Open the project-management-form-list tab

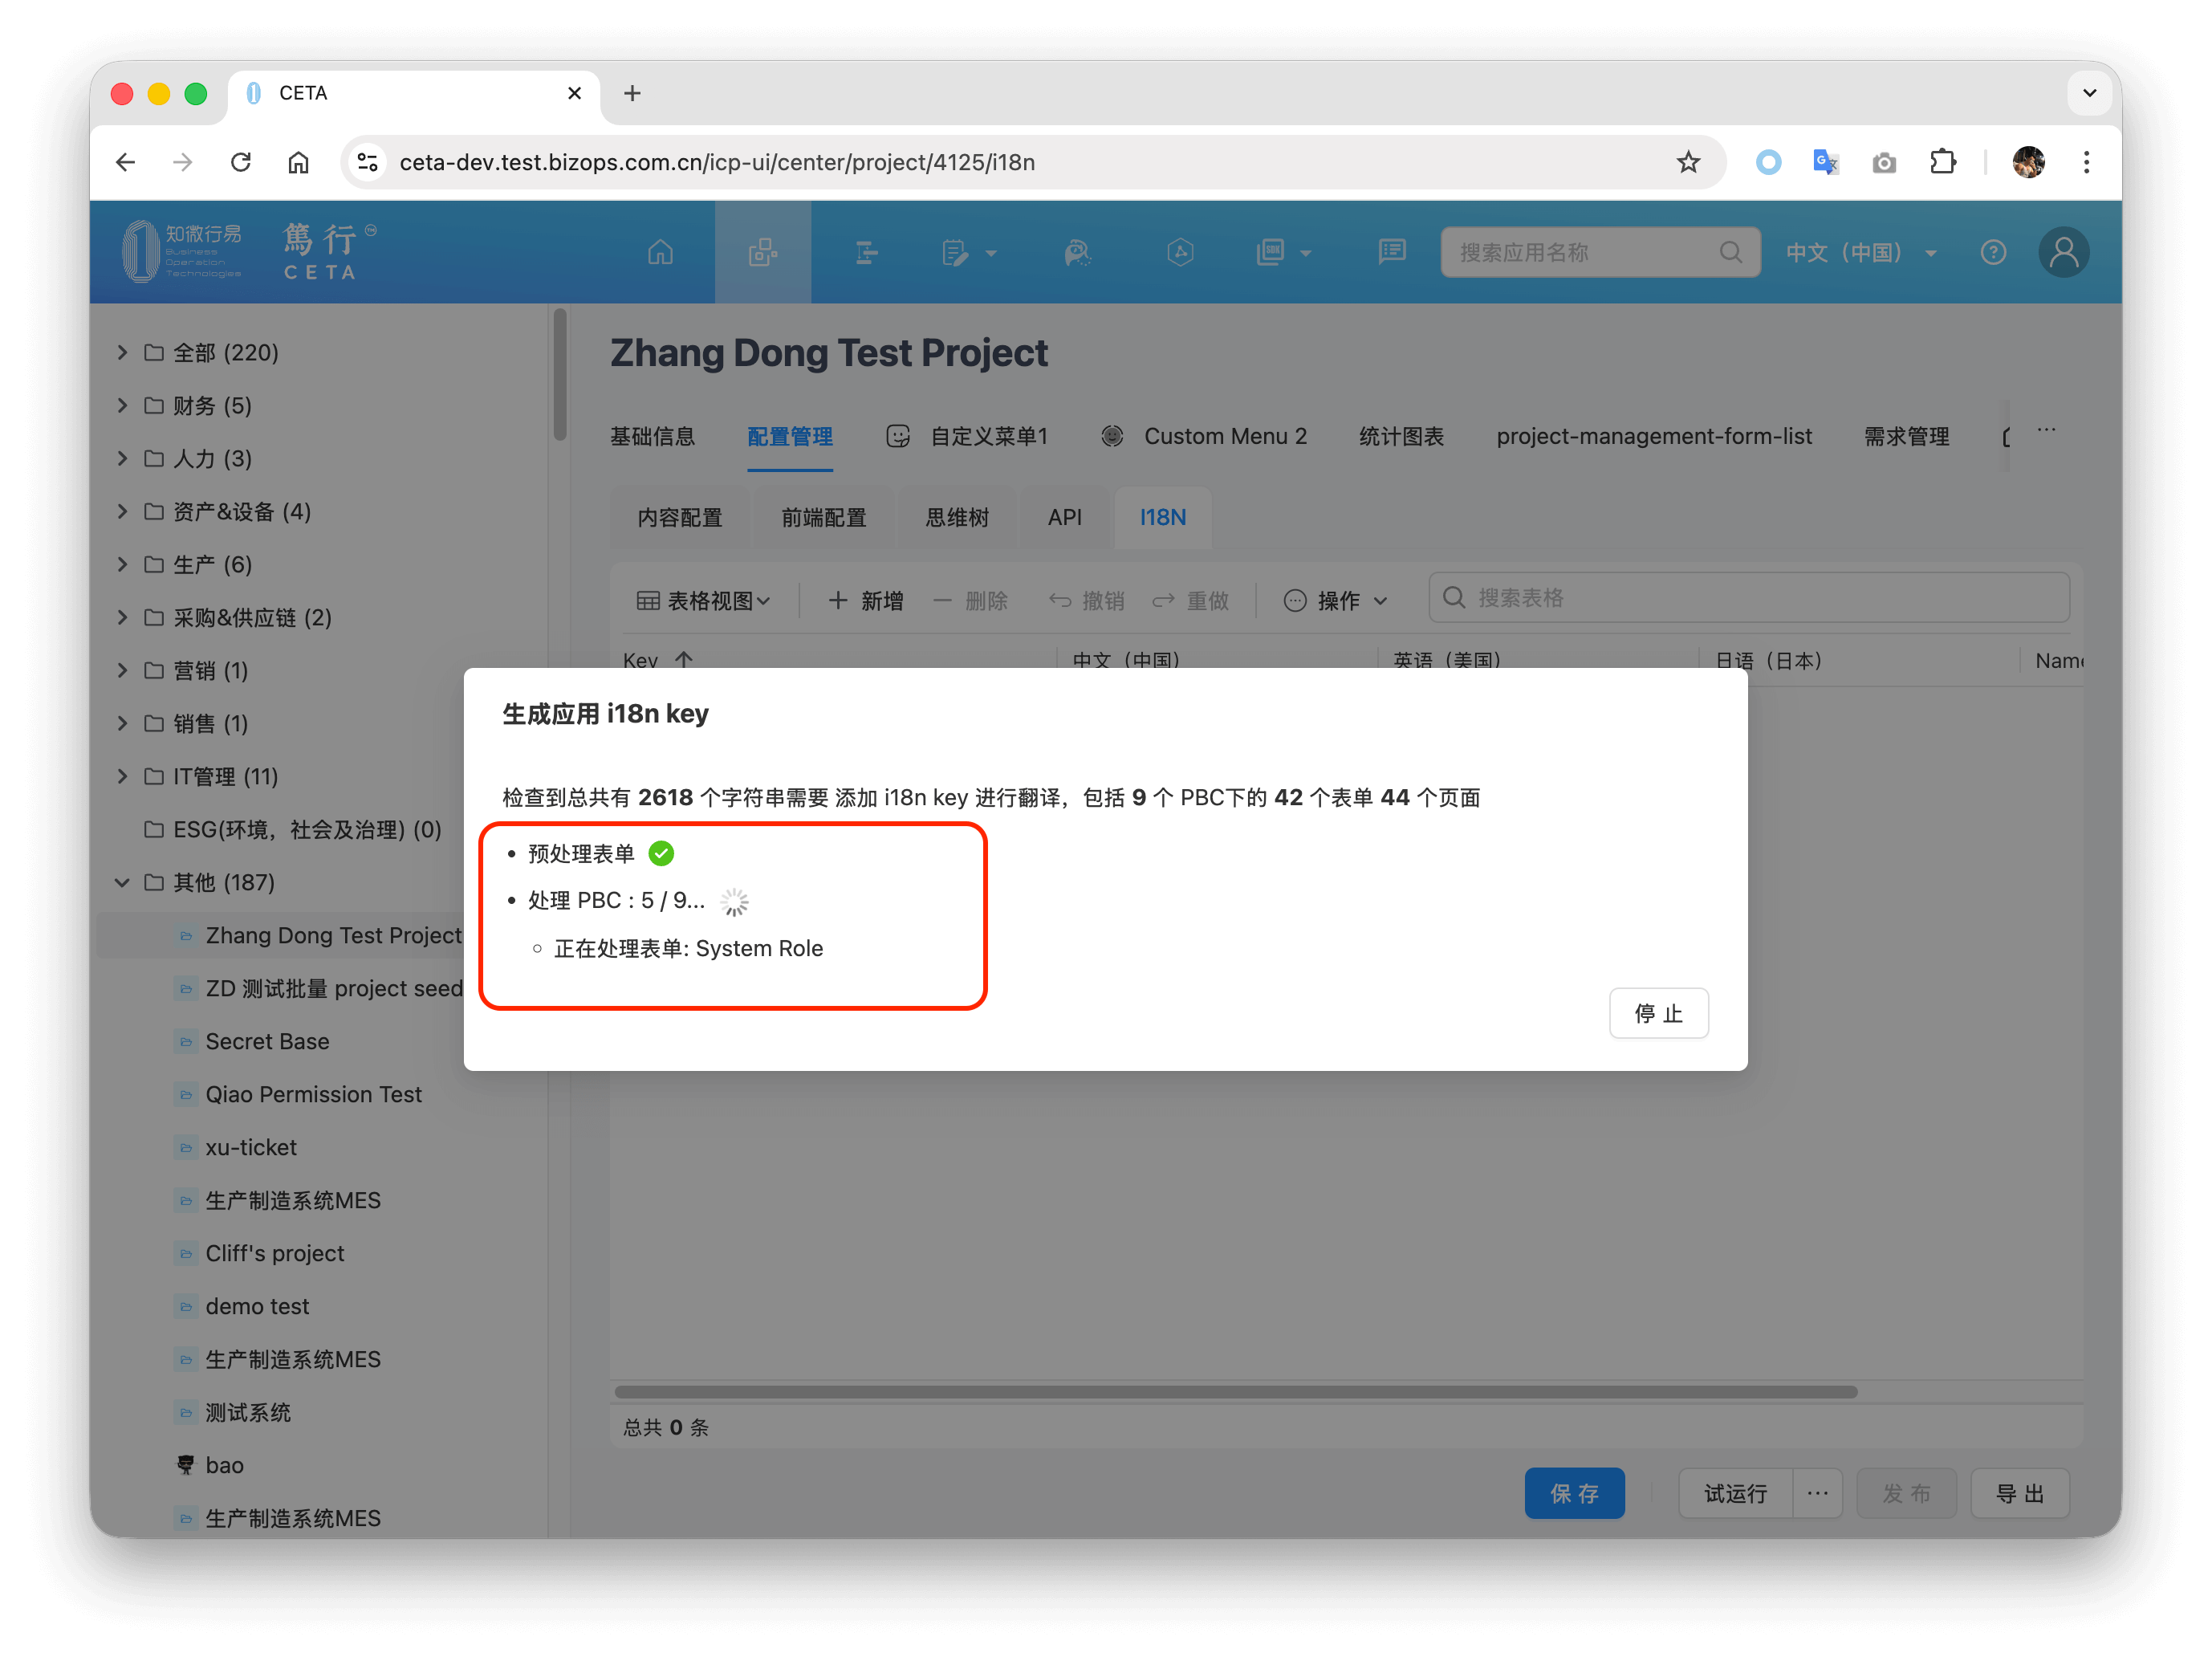tap(1654, 436)
